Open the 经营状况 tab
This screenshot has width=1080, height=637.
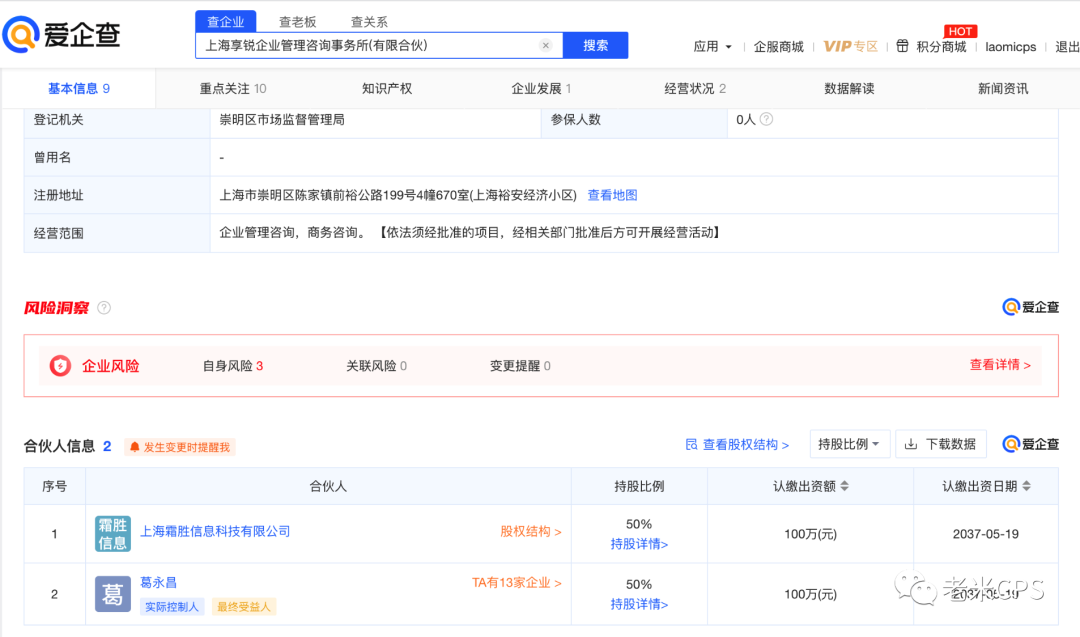695,88
